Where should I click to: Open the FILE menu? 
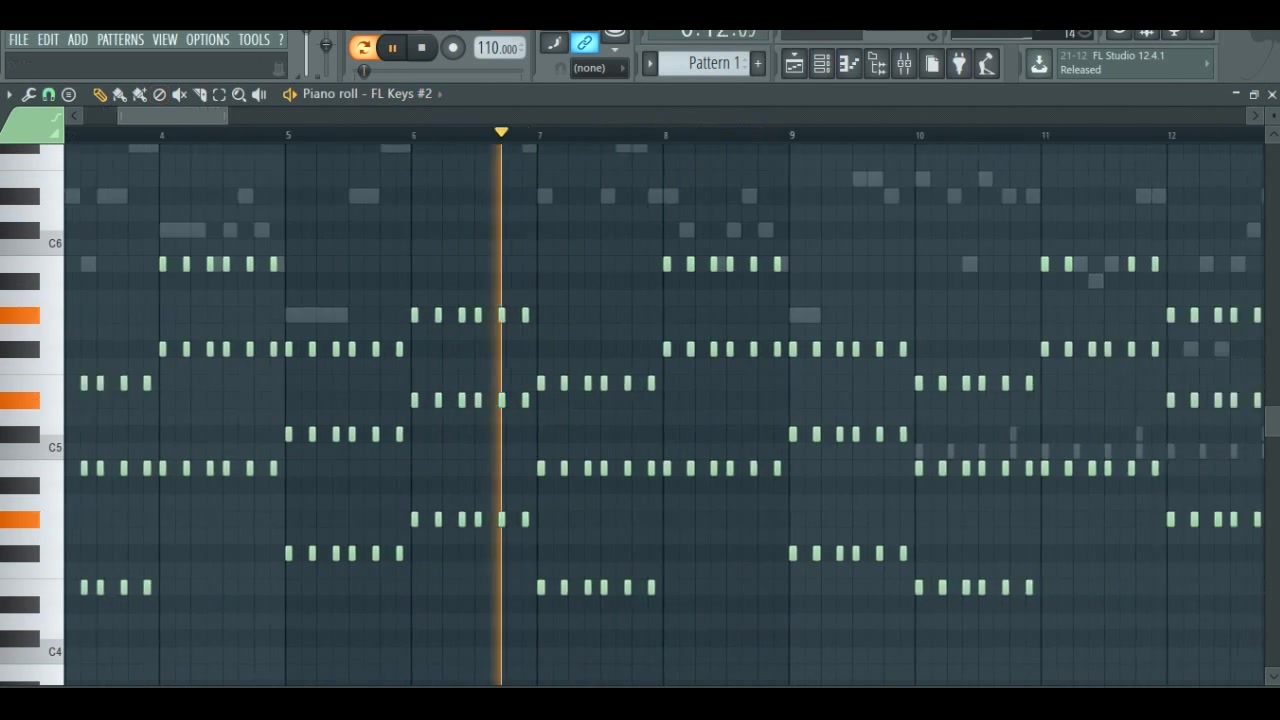(x=18, y=40)
